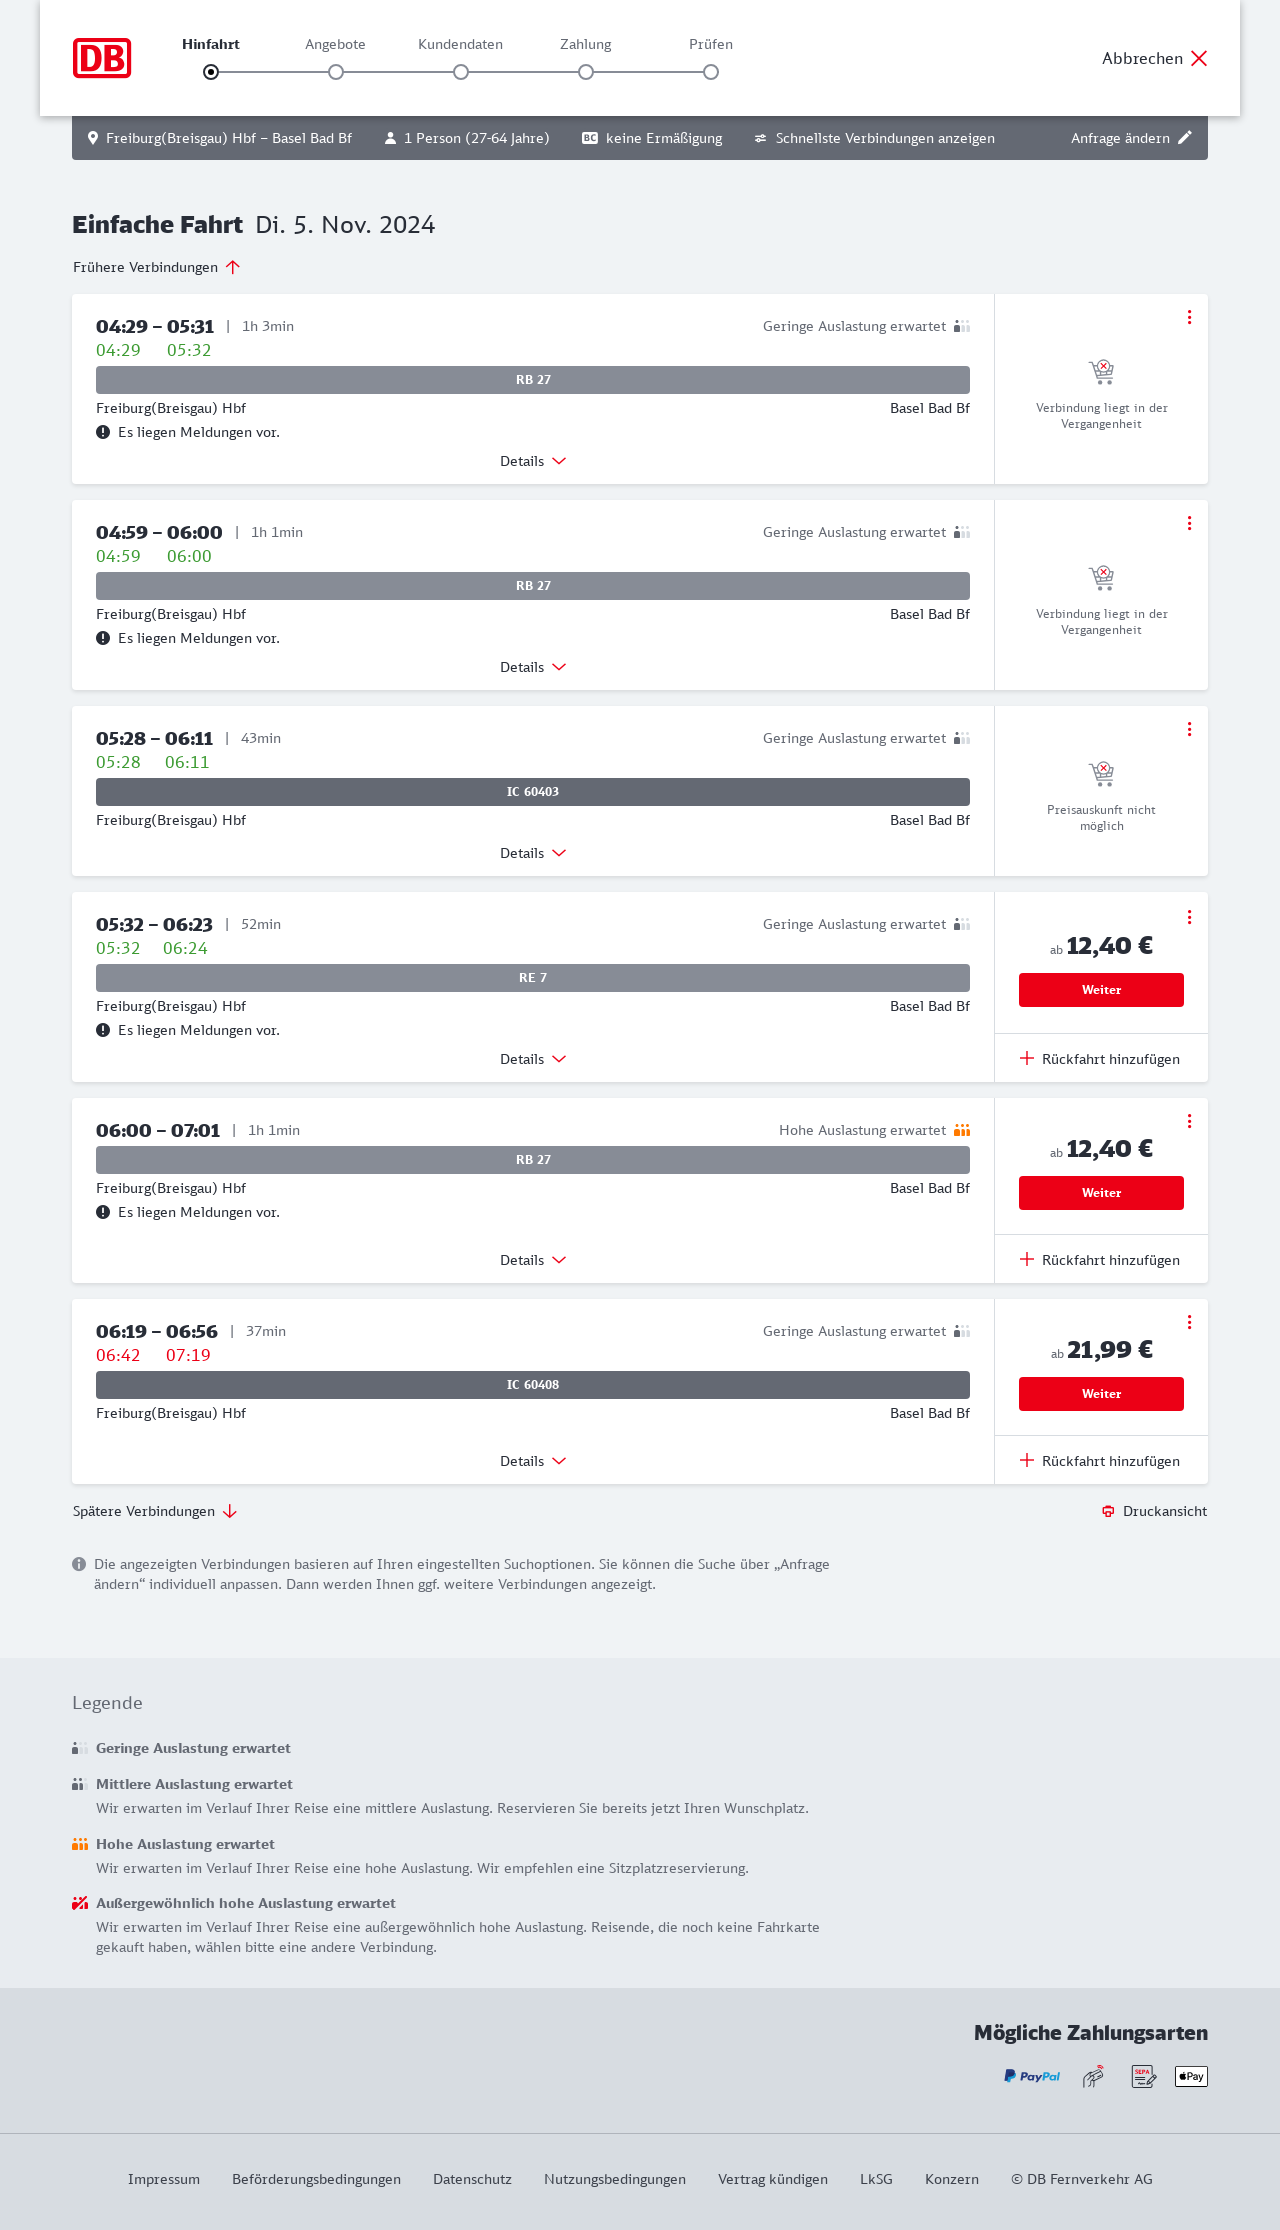Click Weiter for the RE 7 connection
Image resolution: width=1280 pixels, height=2230 pixels.
(1101, 990)
